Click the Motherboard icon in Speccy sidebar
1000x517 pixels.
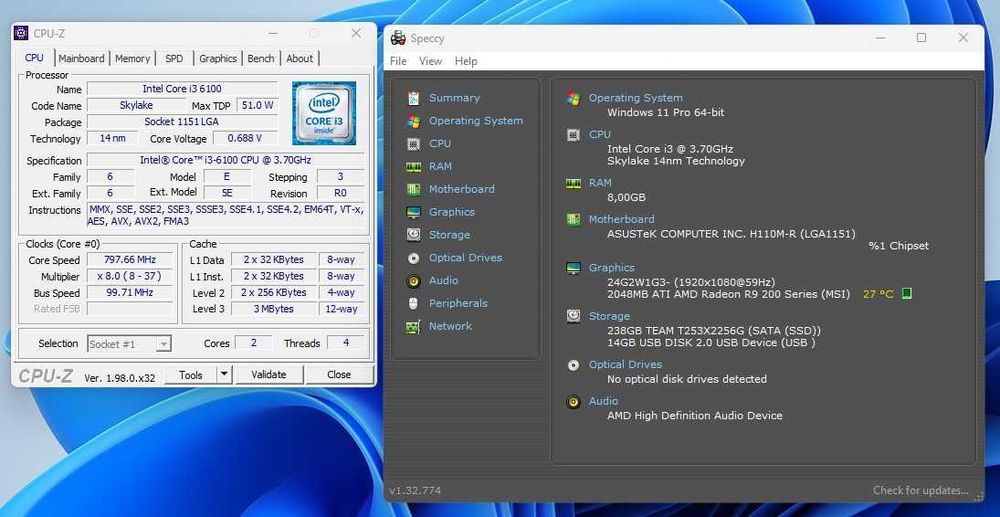[413, 189]
